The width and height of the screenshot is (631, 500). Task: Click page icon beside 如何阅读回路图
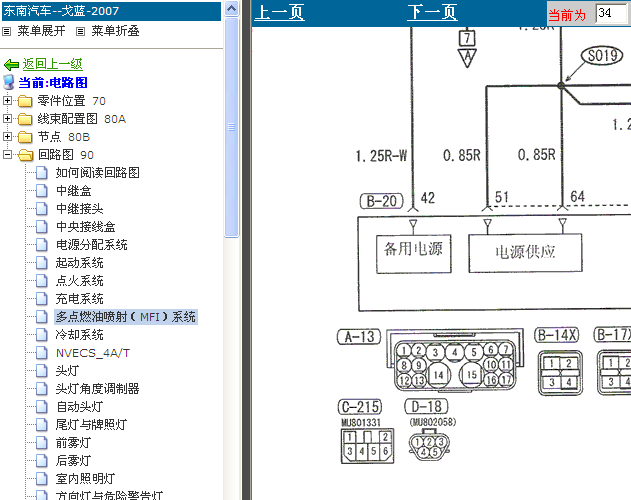42,173
